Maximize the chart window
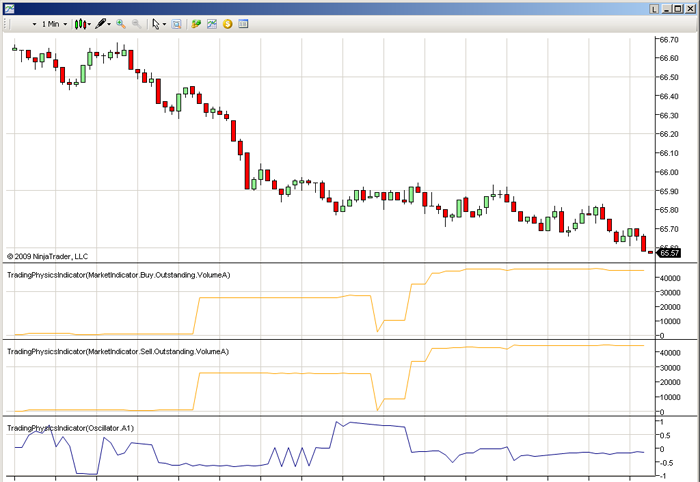700x482 pixels. (x=678, y=8)
